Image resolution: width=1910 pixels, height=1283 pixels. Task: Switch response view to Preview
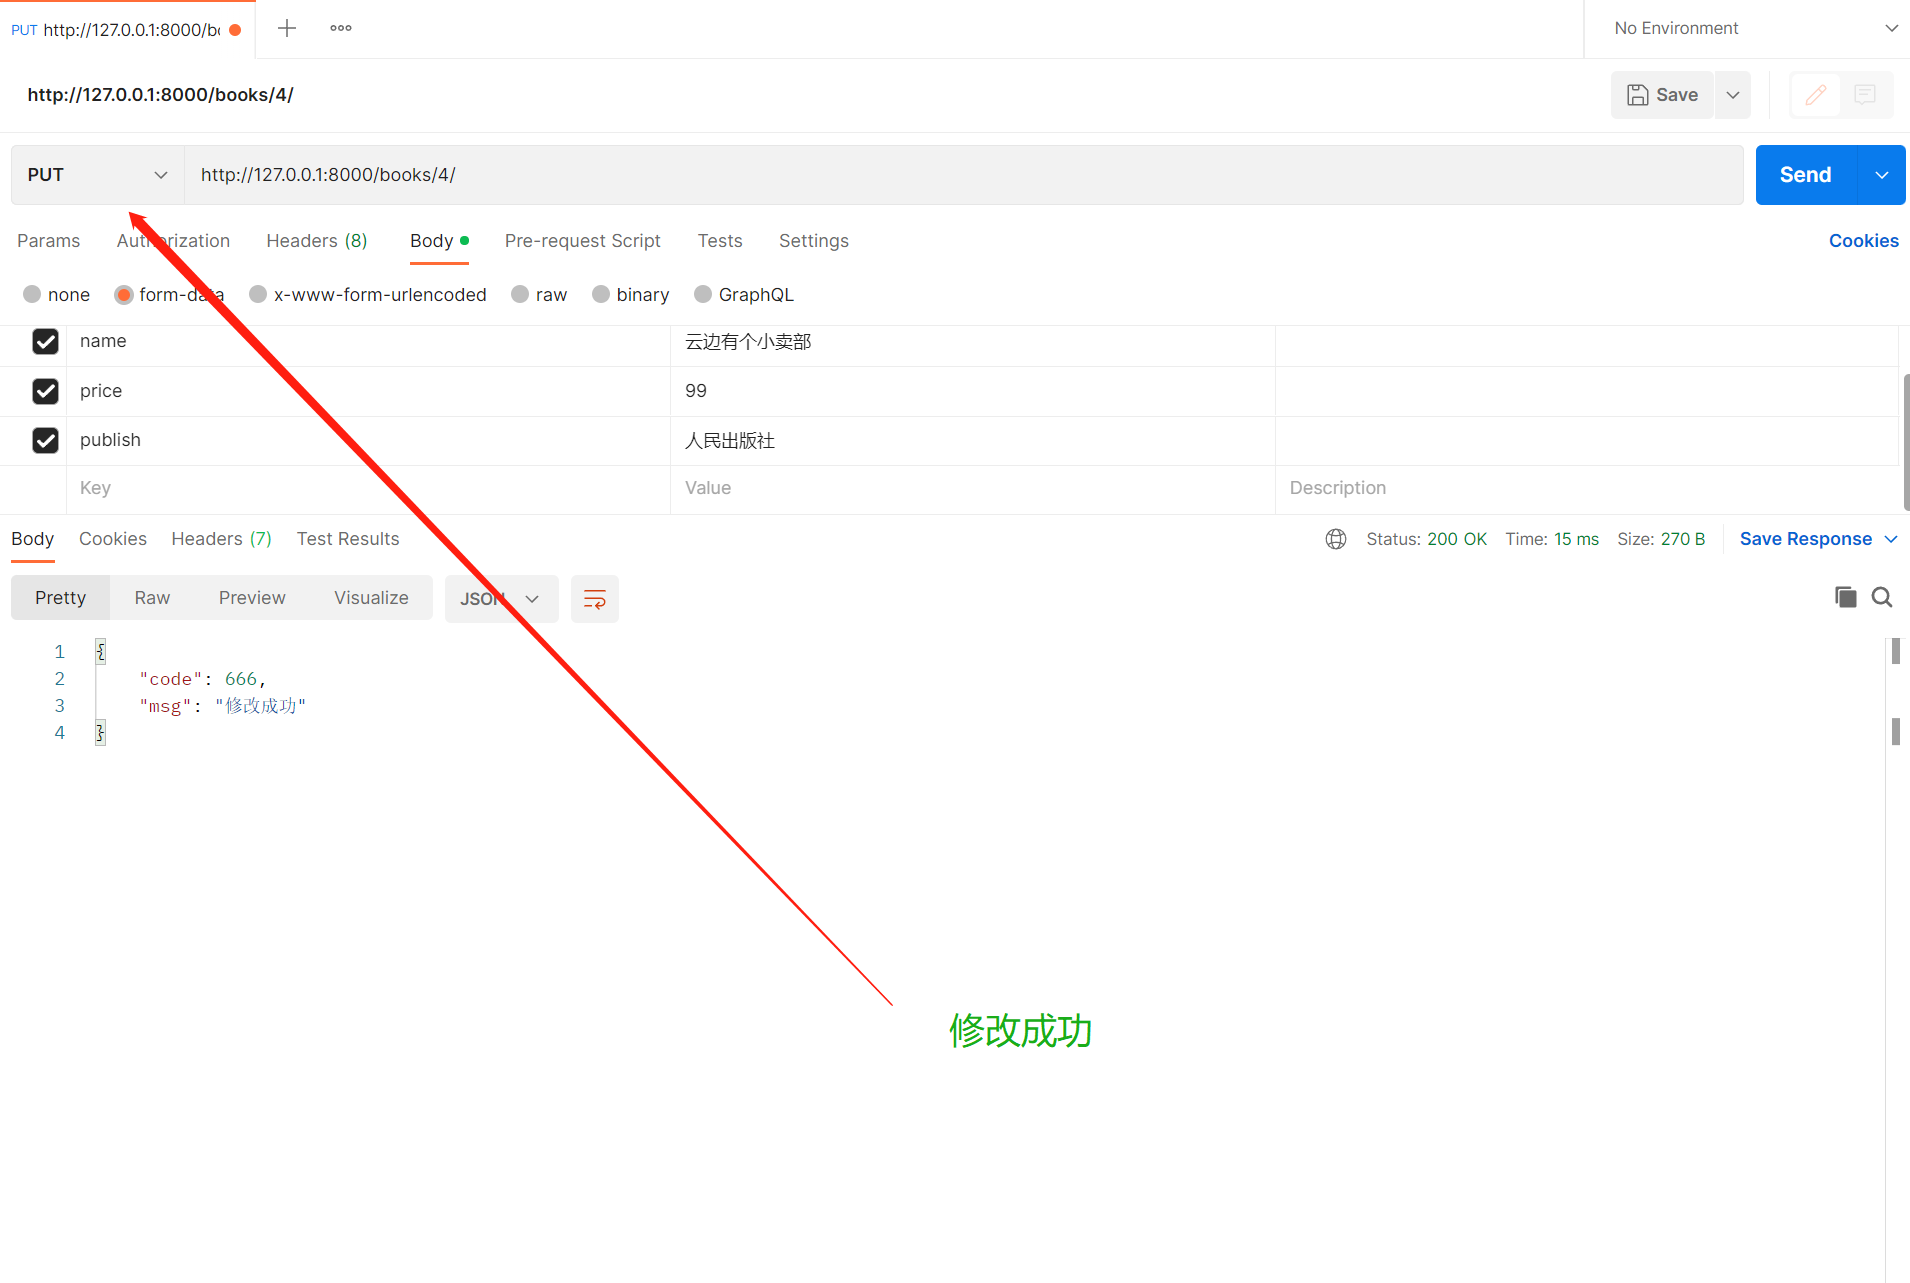[252, 598]
